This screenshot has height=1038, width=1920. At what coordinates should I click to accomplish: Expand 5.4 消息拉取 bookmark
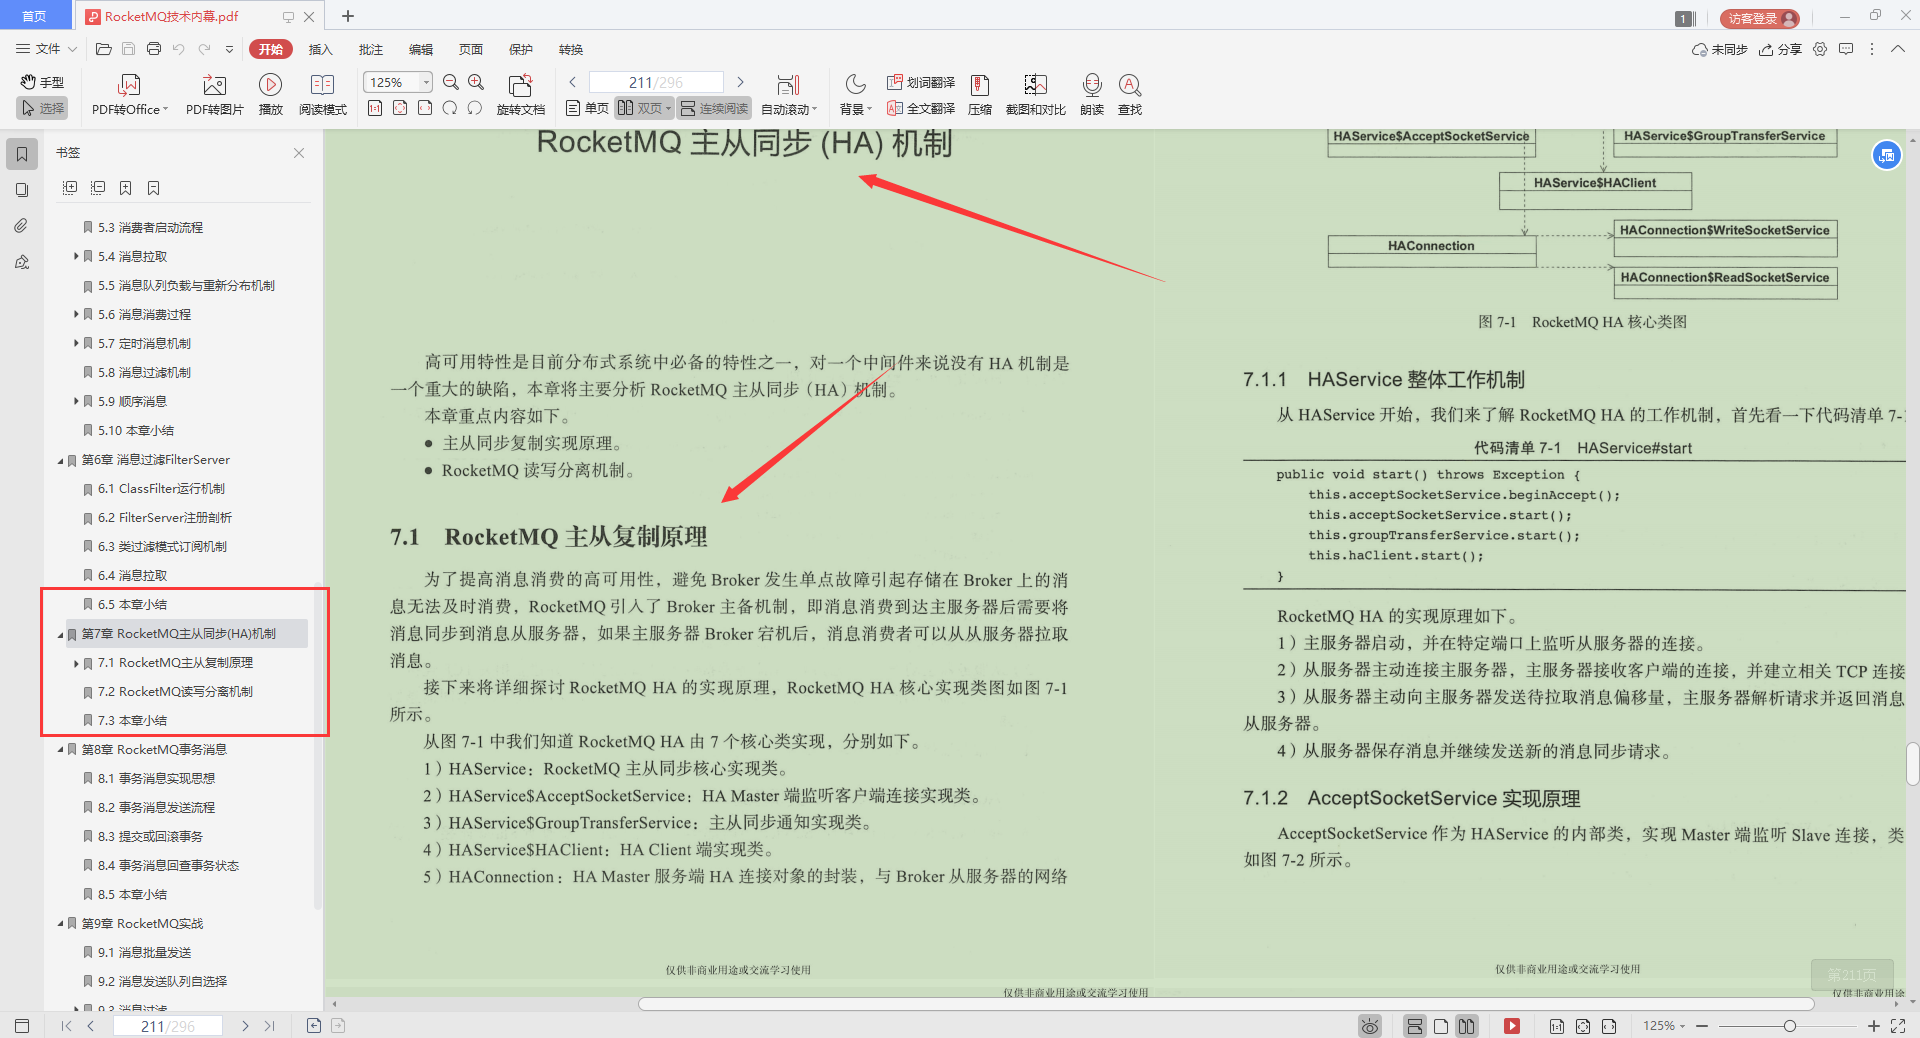tap(76, 257)
